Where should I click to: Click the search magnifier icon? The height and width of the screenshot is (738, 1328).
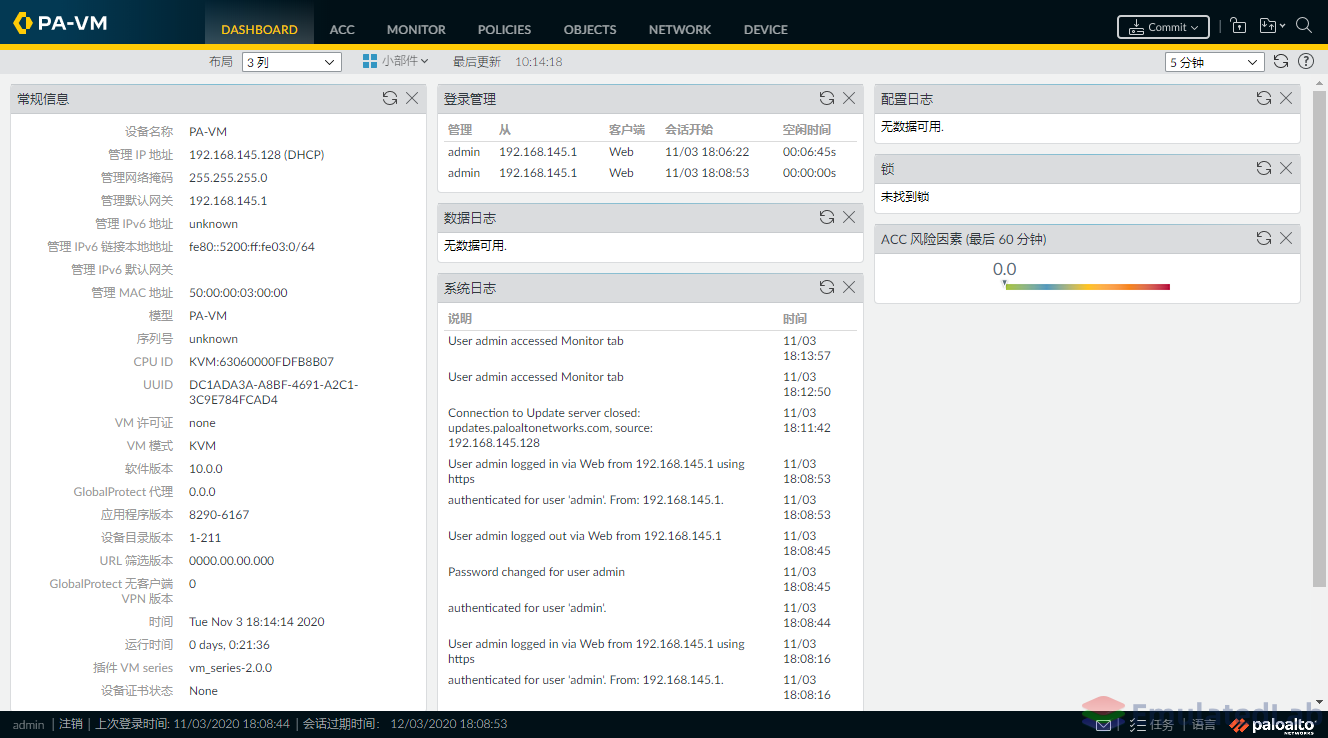point(1304,26)
